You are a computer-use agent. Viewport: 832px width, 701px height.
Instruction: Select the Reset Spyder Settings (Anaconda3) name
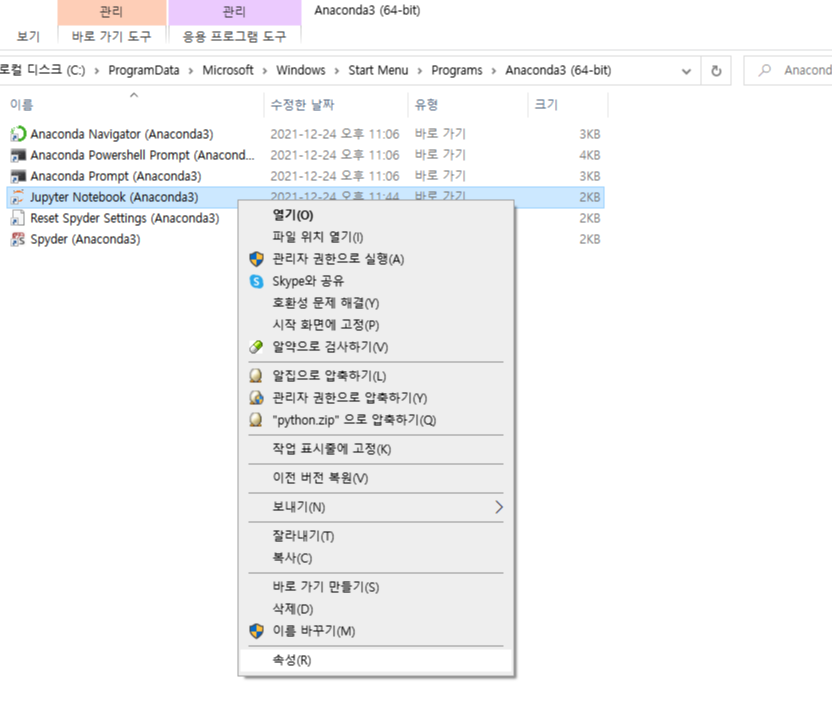click(x=125, y=218)
